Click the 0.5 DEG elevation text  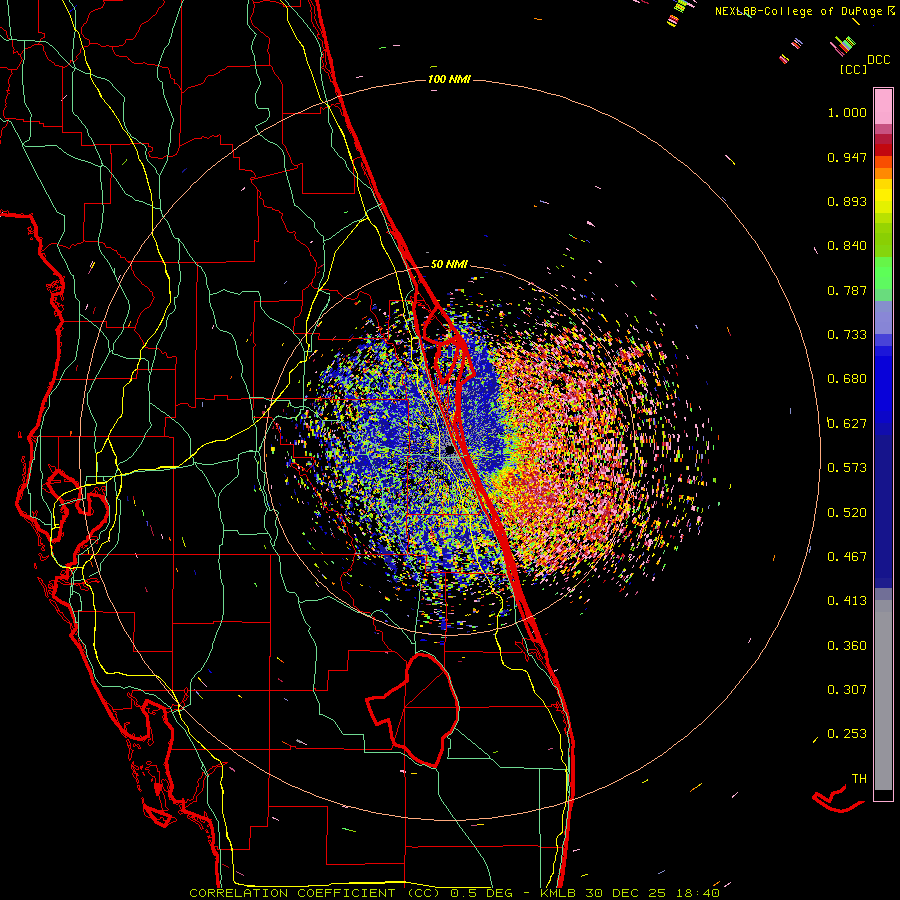click(x=481, y=893)
